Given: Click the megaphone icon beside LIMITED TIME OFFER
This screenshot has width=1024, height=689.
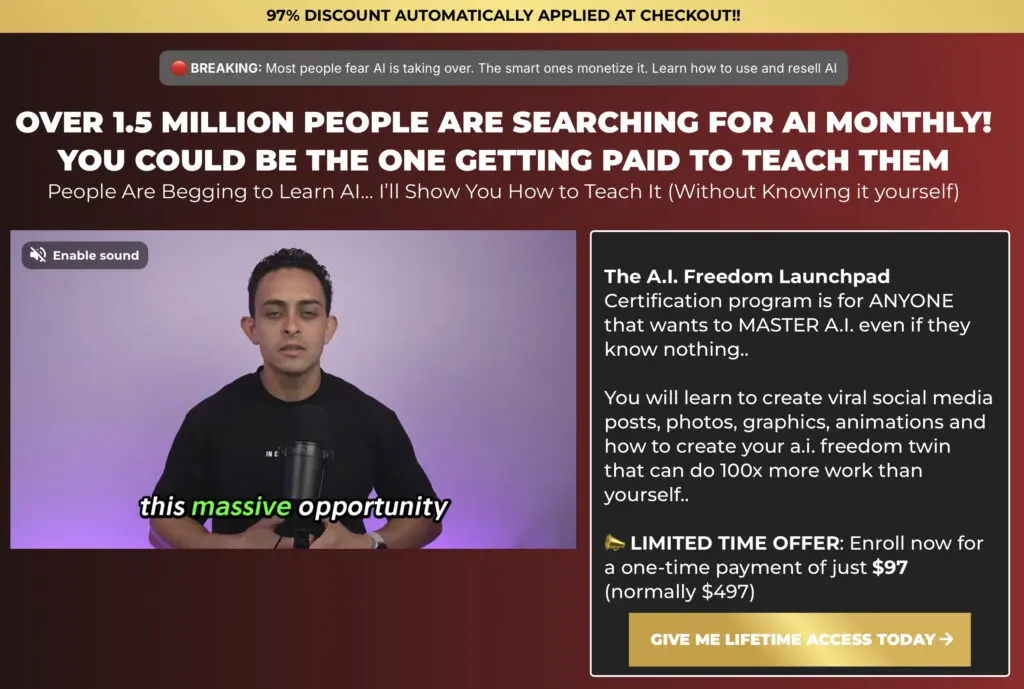Looking at the screenshot, I should click(x=615, y=543).
